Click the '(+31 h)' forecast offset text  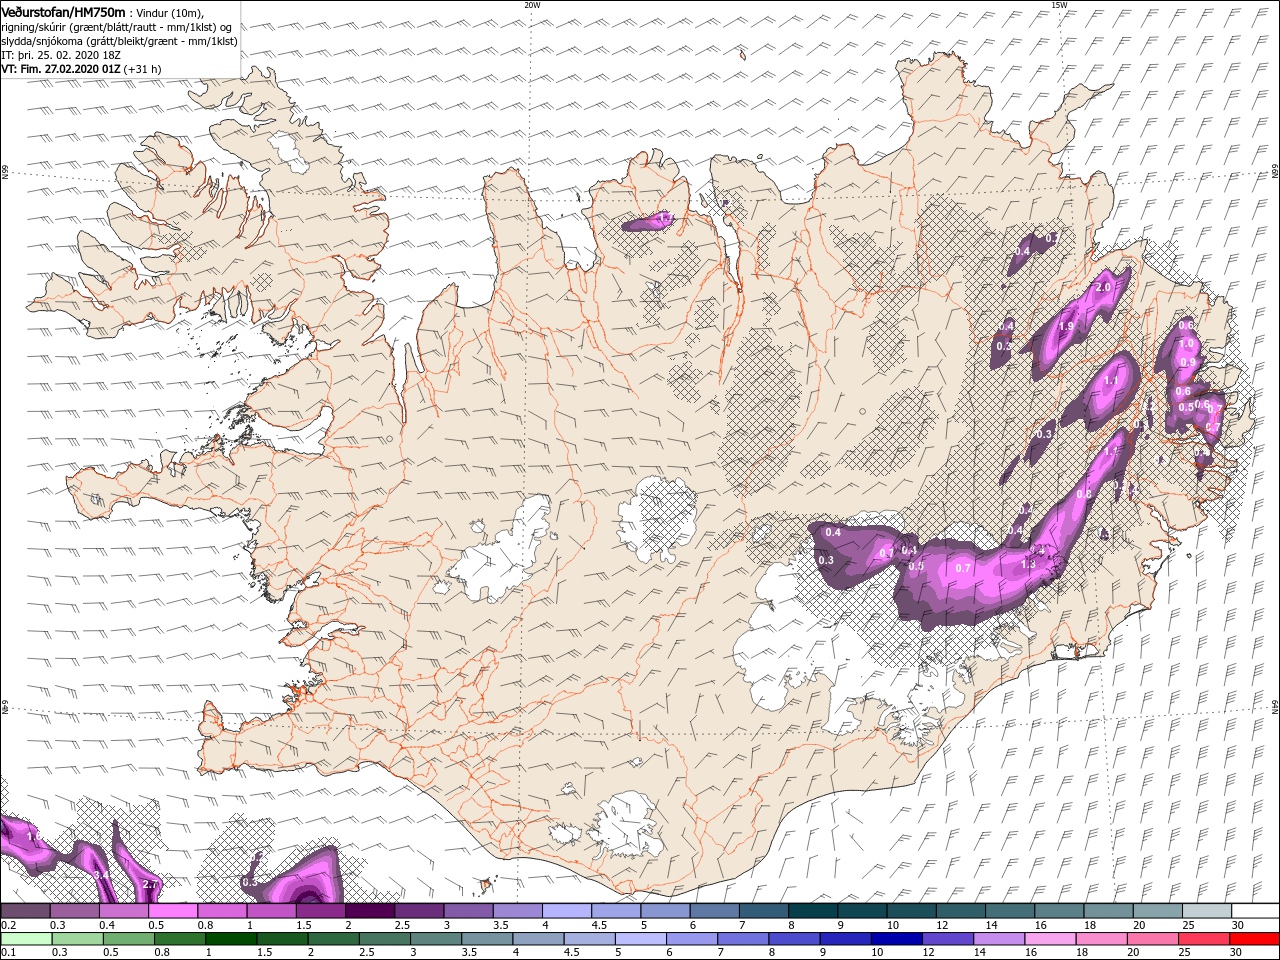pos(144,69)
